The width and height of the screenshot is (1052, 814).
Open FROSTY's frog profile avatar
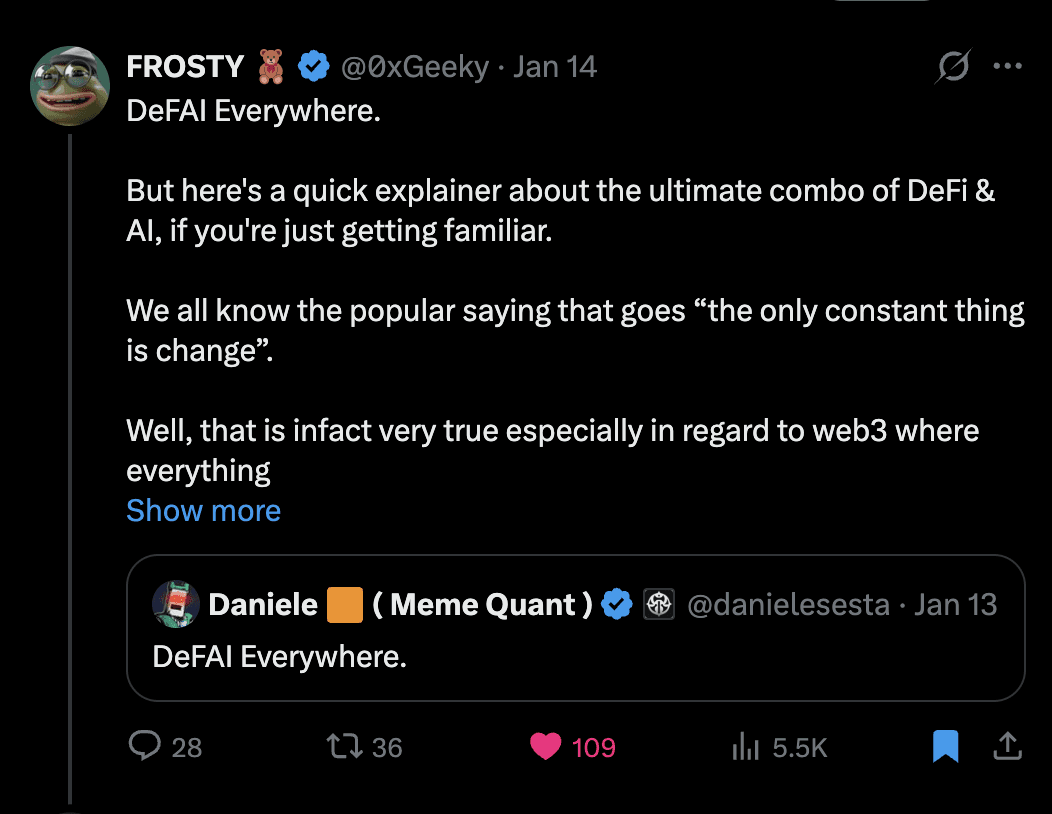point(70,85)
